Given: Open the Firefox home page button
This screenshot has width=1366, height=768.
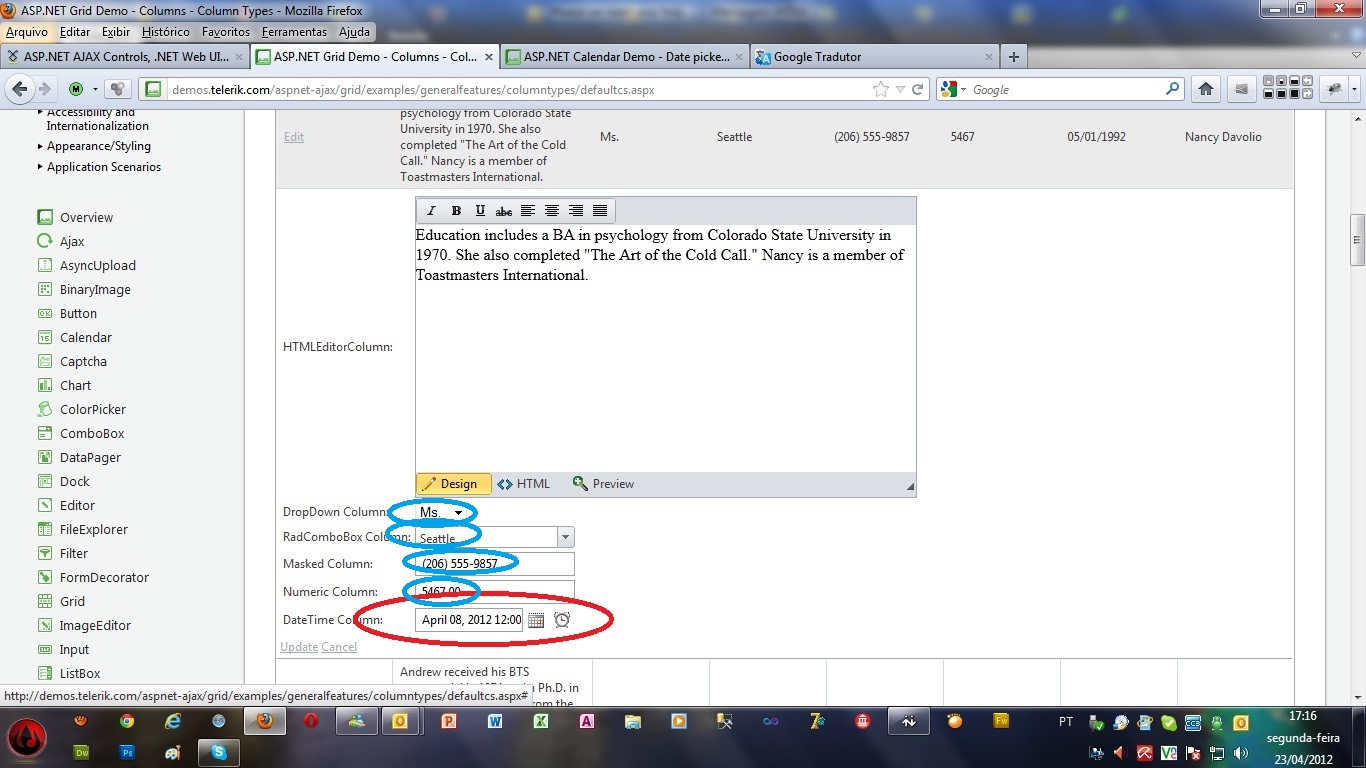Looking at the screenshot, I should click(1206, 89).
